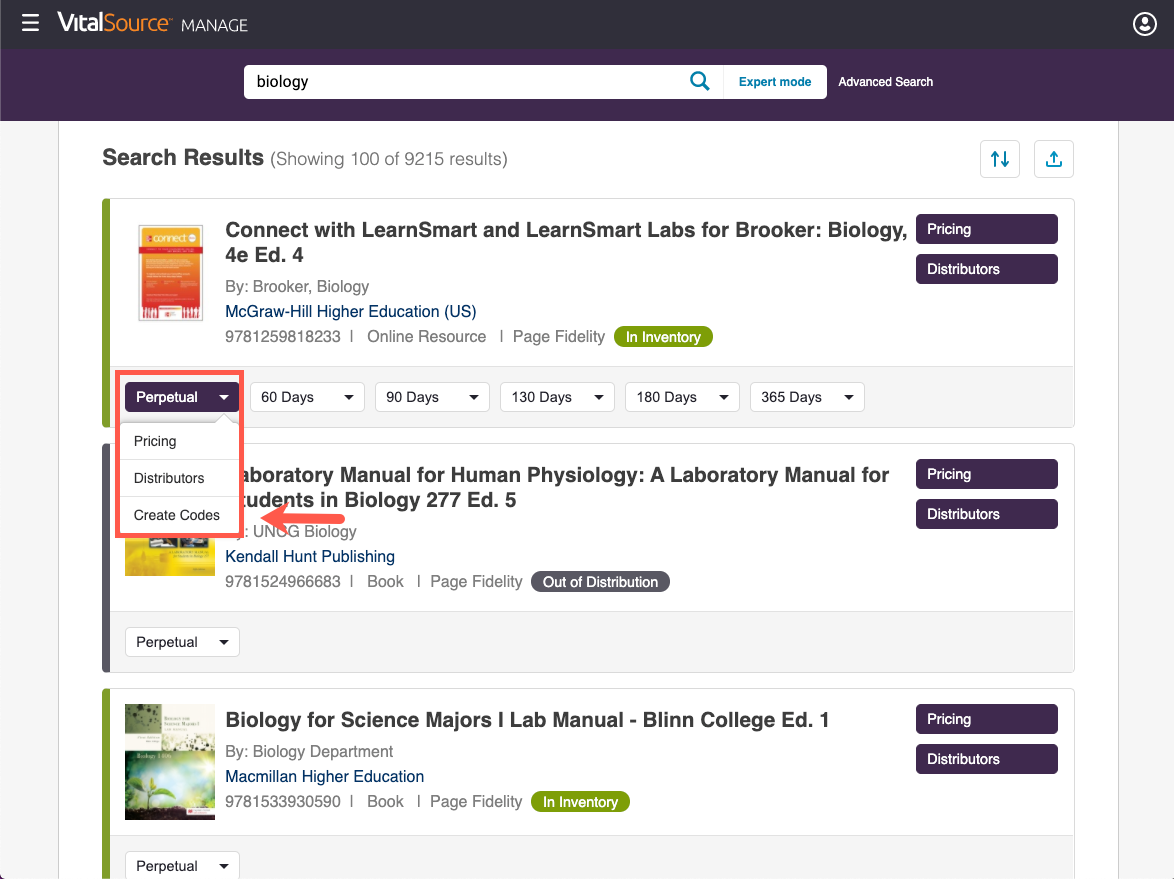
Task: Click ISBN 9781524966683
Action: click(x=283, y=582)
